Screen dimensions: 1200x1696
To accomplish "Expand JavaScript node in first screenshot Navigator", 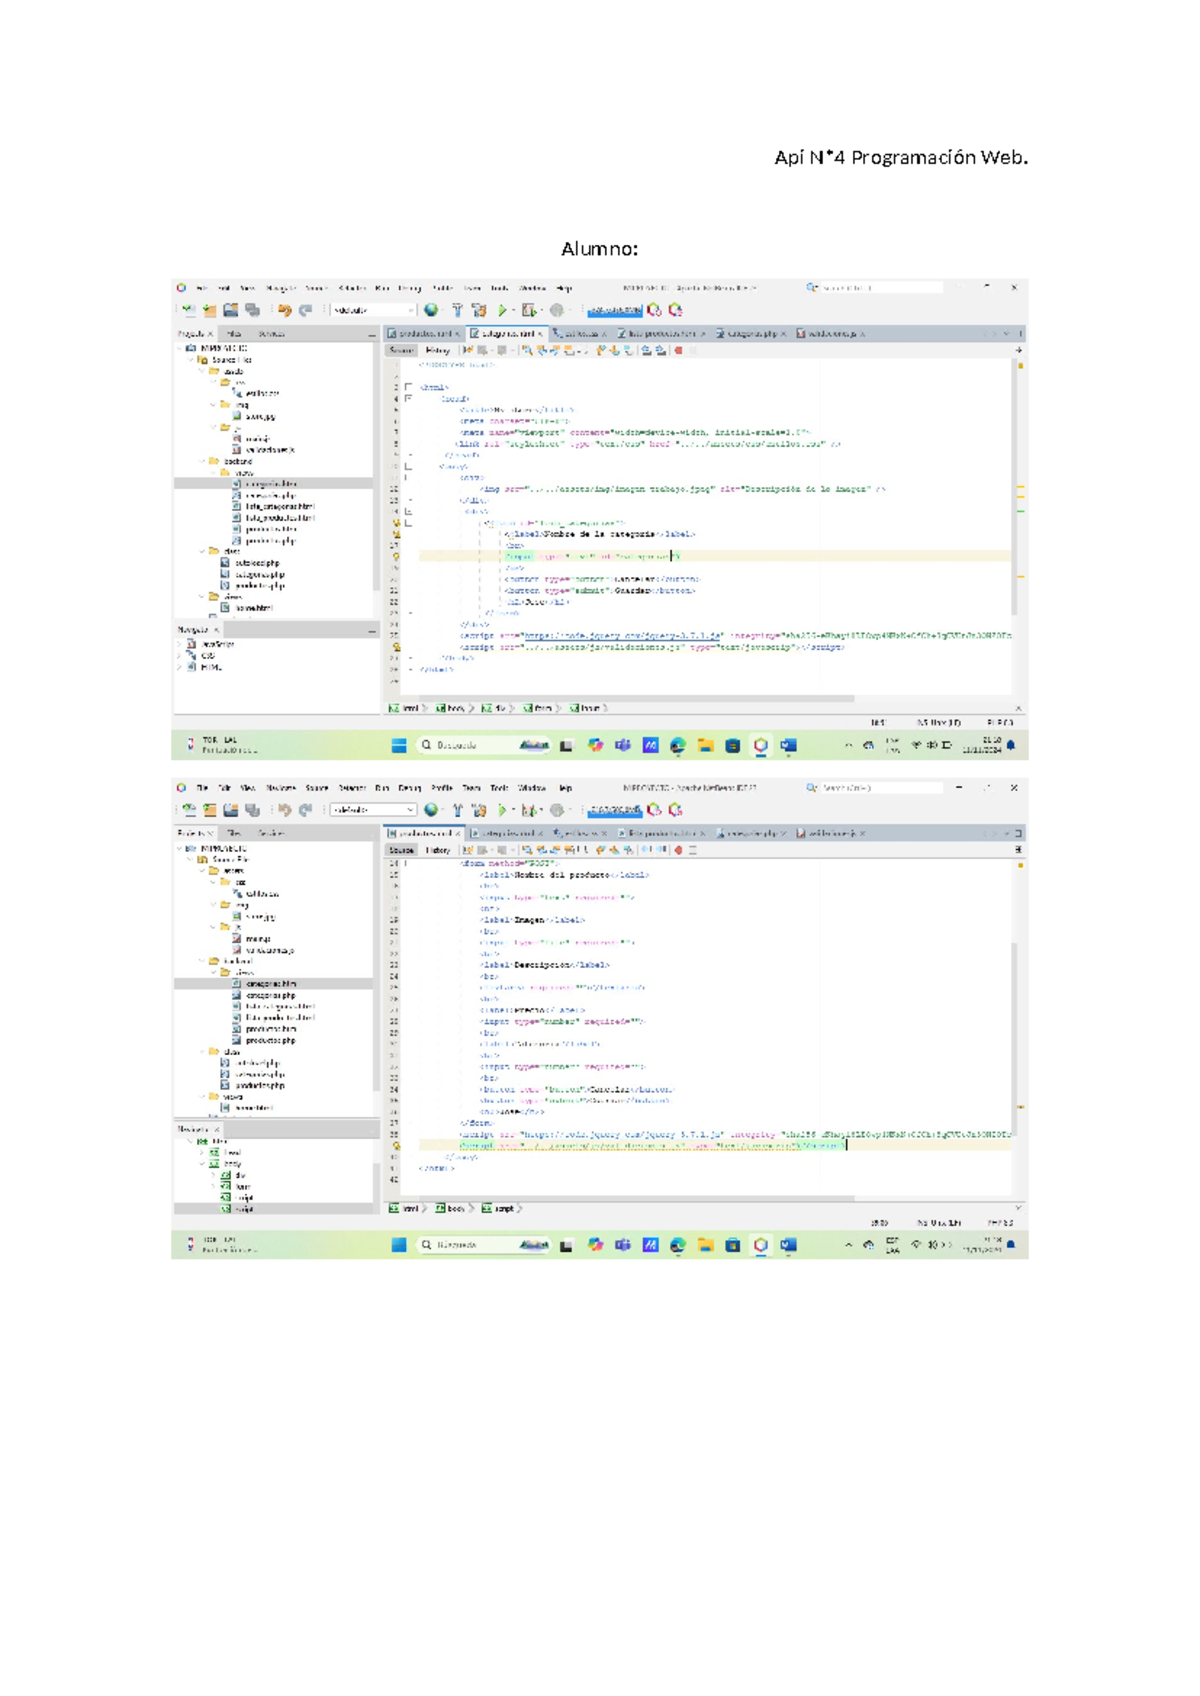I will click(181, 645).
